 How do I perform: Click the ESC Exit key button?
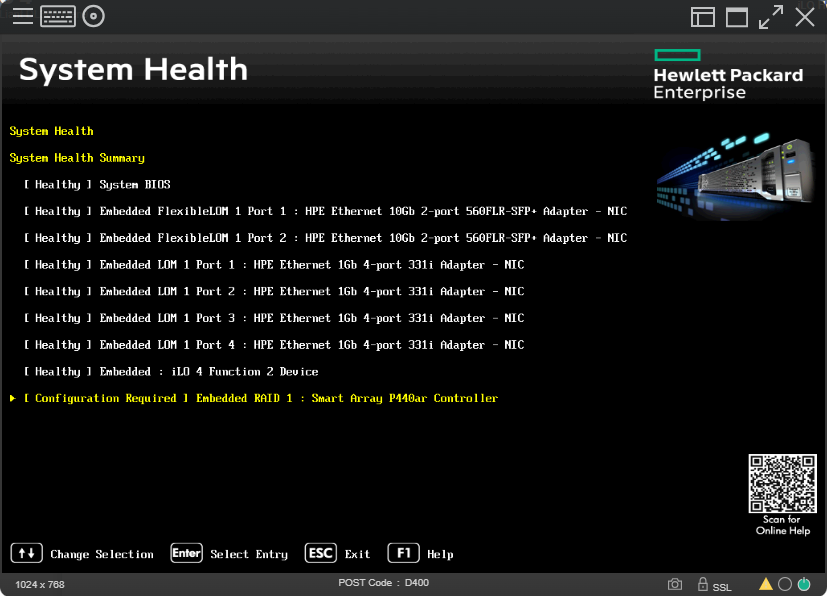click(x=321, y=553)
